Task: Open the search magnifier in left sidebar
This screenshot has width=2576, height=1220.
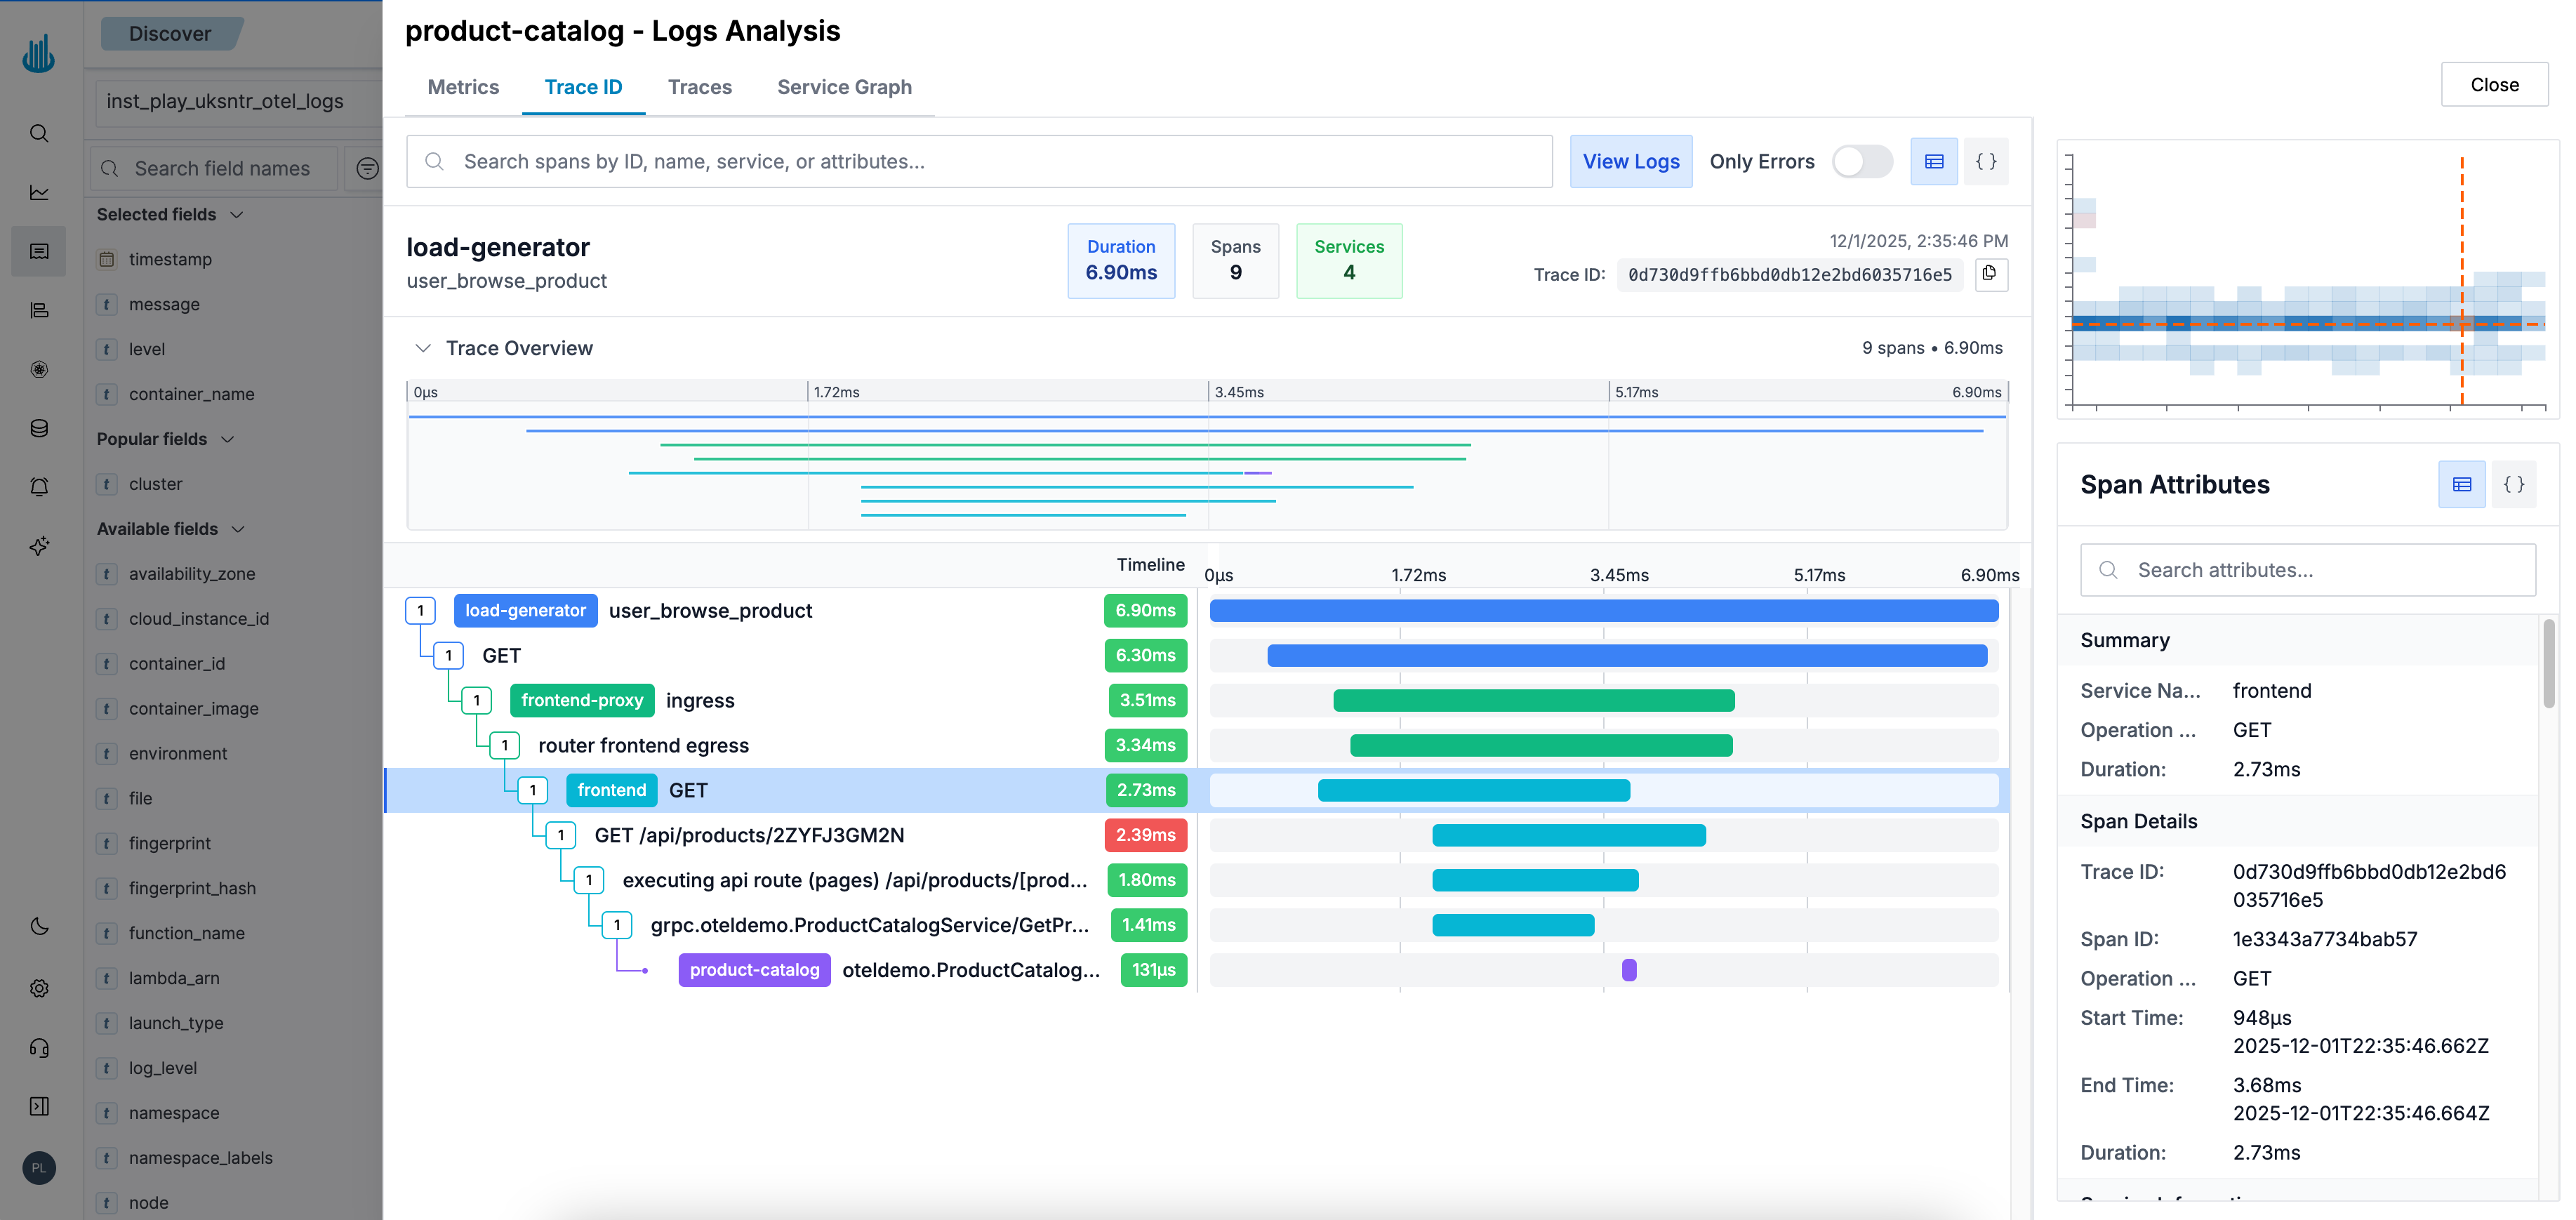Action: tap(39, 133)
